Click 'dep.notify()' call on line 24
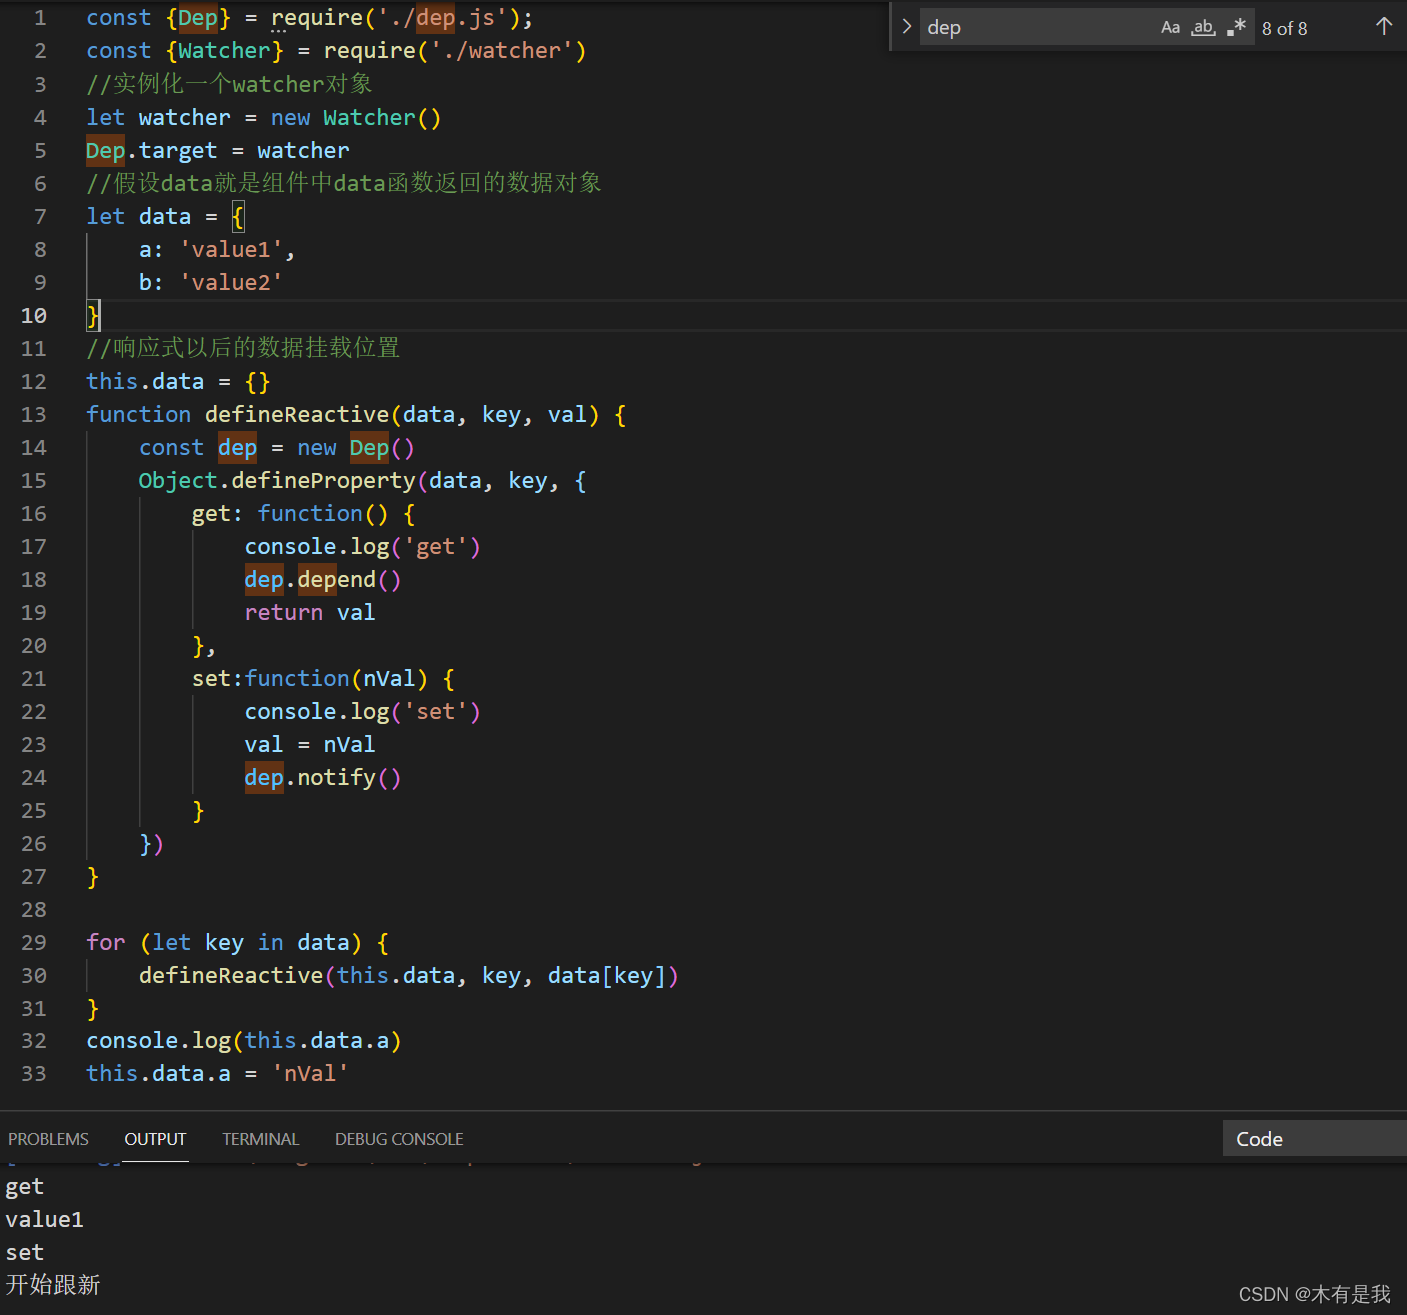Screen dimensions: 1407x1315 [323, 778]
